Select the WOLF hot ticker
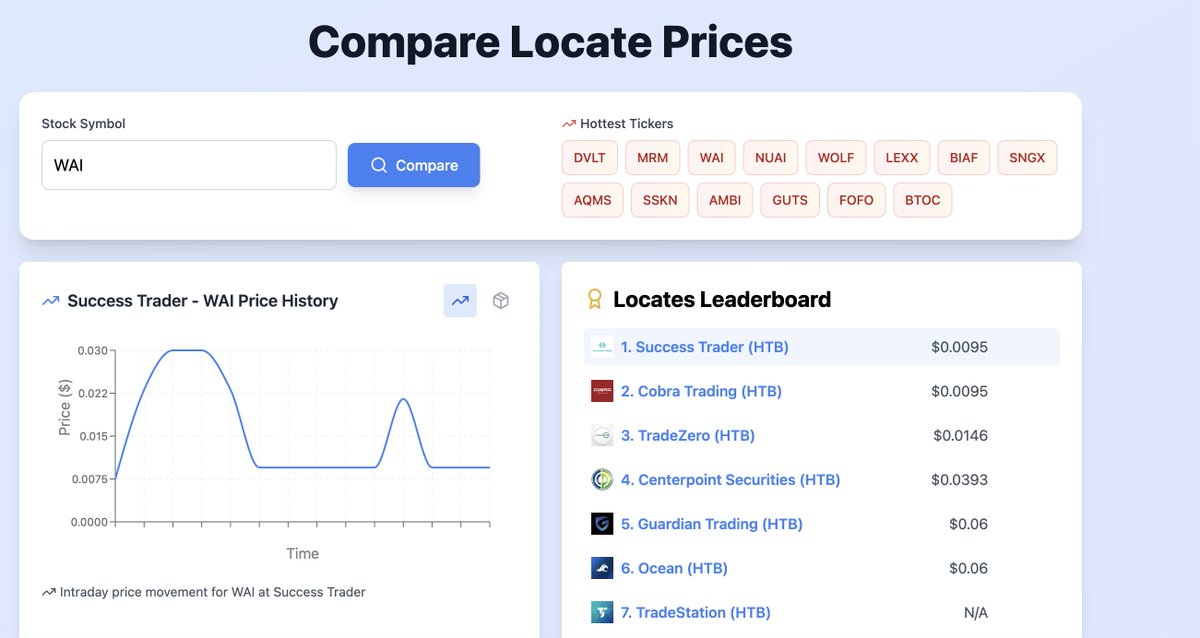1200x638 pixels. tap(836, 158)
